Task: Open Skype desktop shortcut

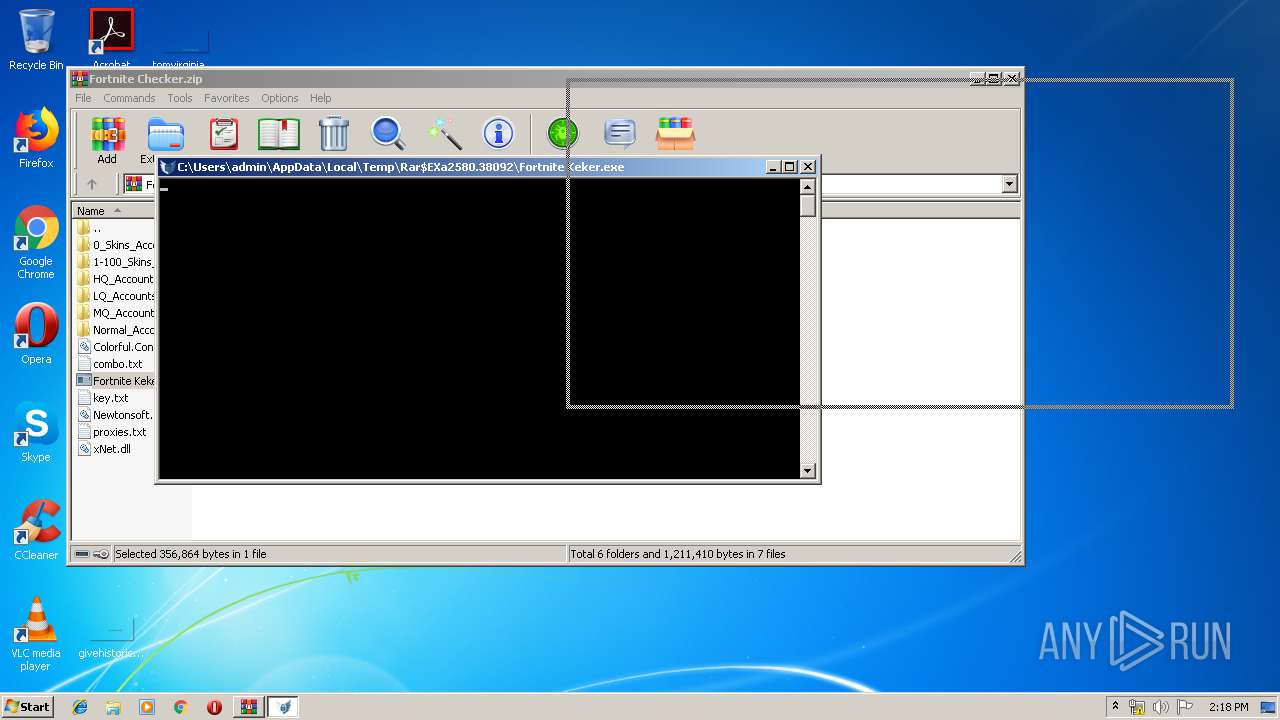Action: (x=36, y=432)
